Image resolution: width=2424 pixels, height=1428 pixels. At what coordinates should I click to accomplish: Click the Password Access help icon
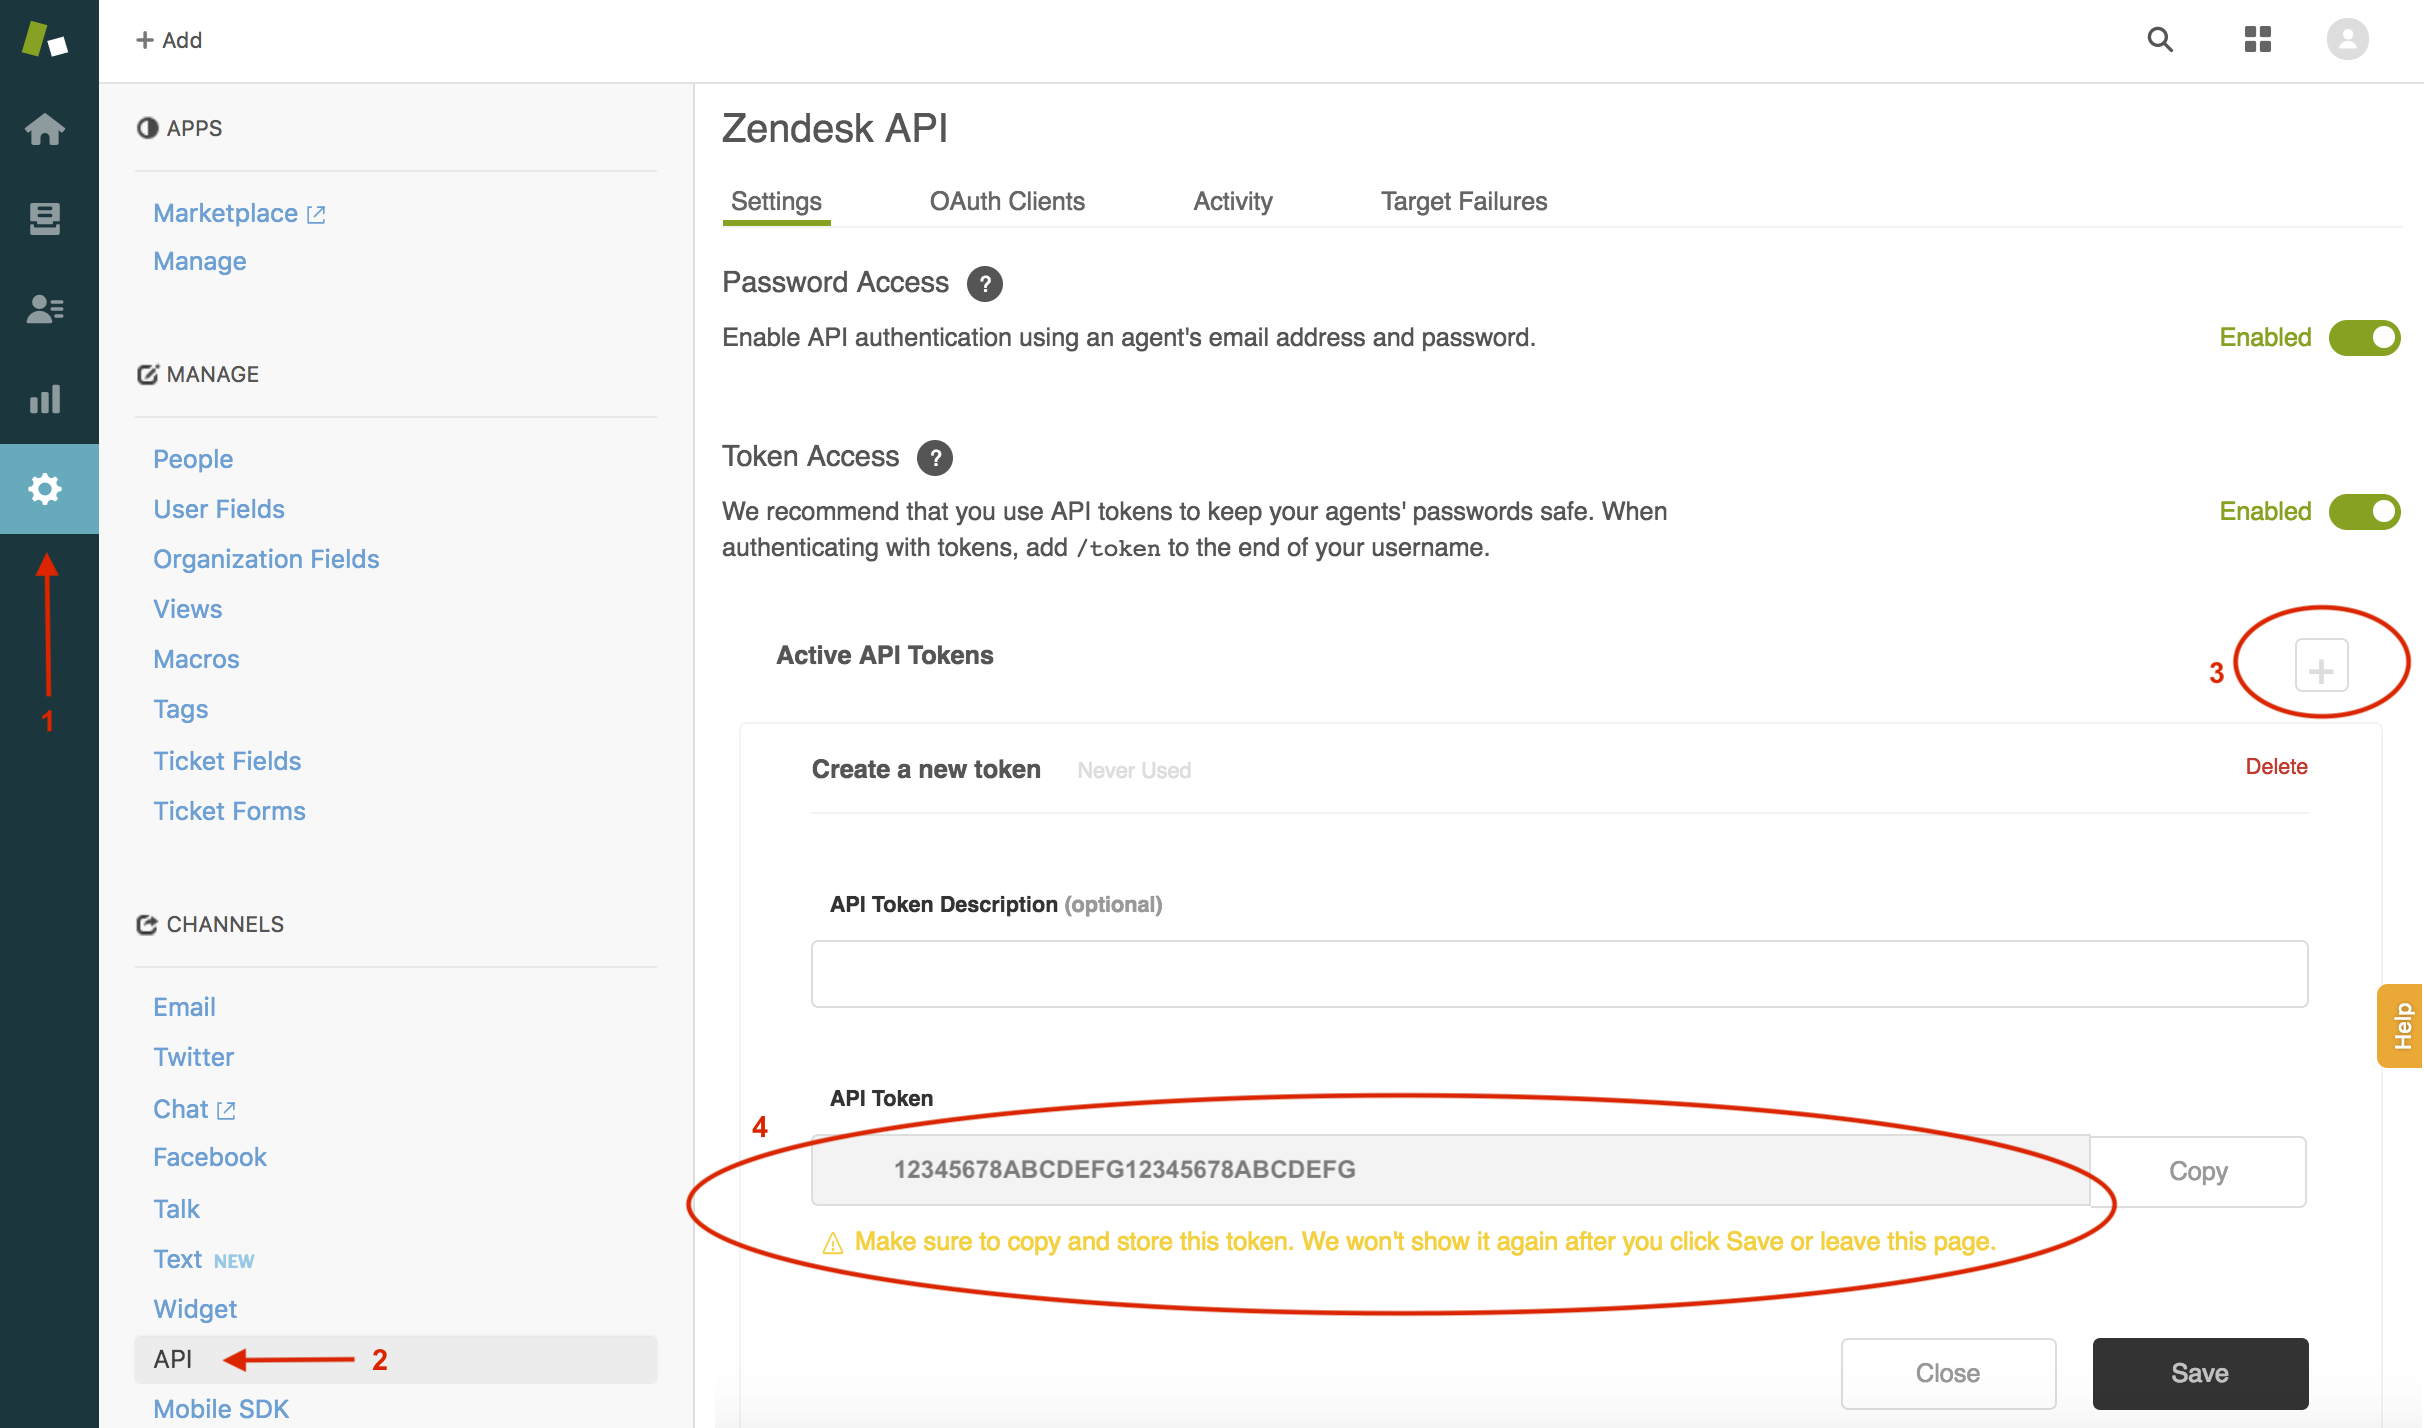(984, 284)
